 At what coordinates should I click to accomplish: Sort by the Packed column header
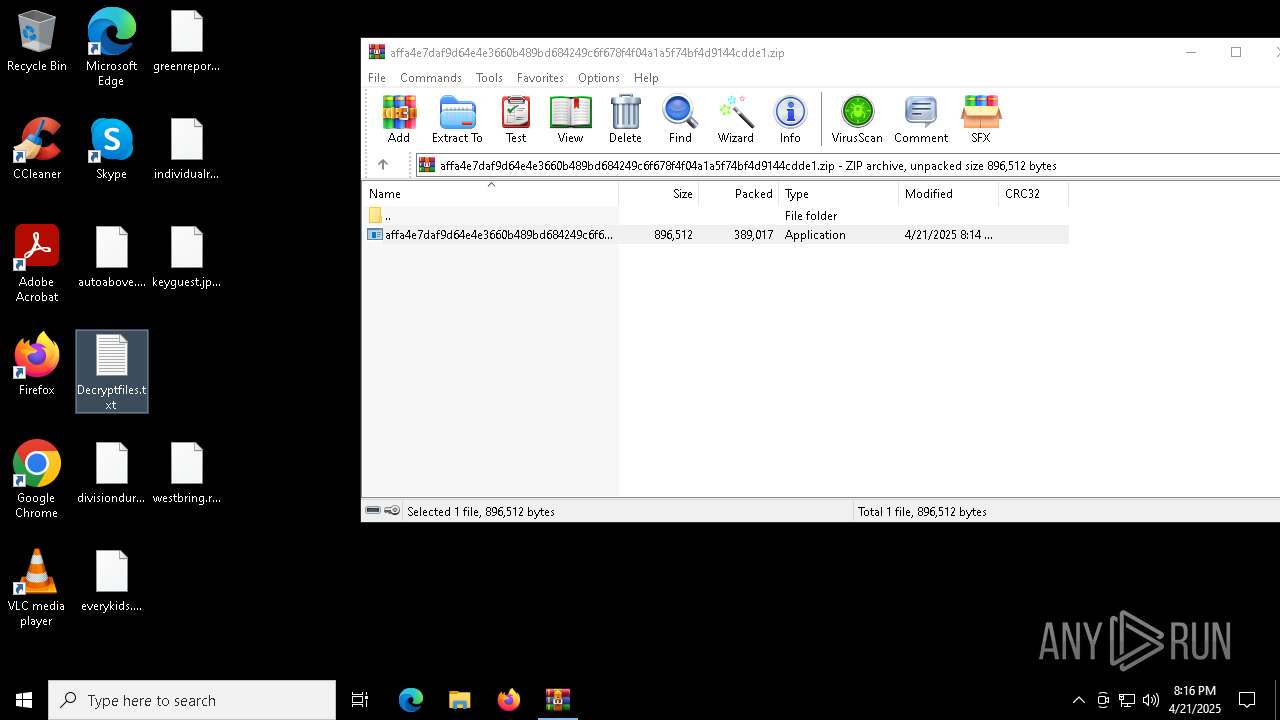click(738, 194)
